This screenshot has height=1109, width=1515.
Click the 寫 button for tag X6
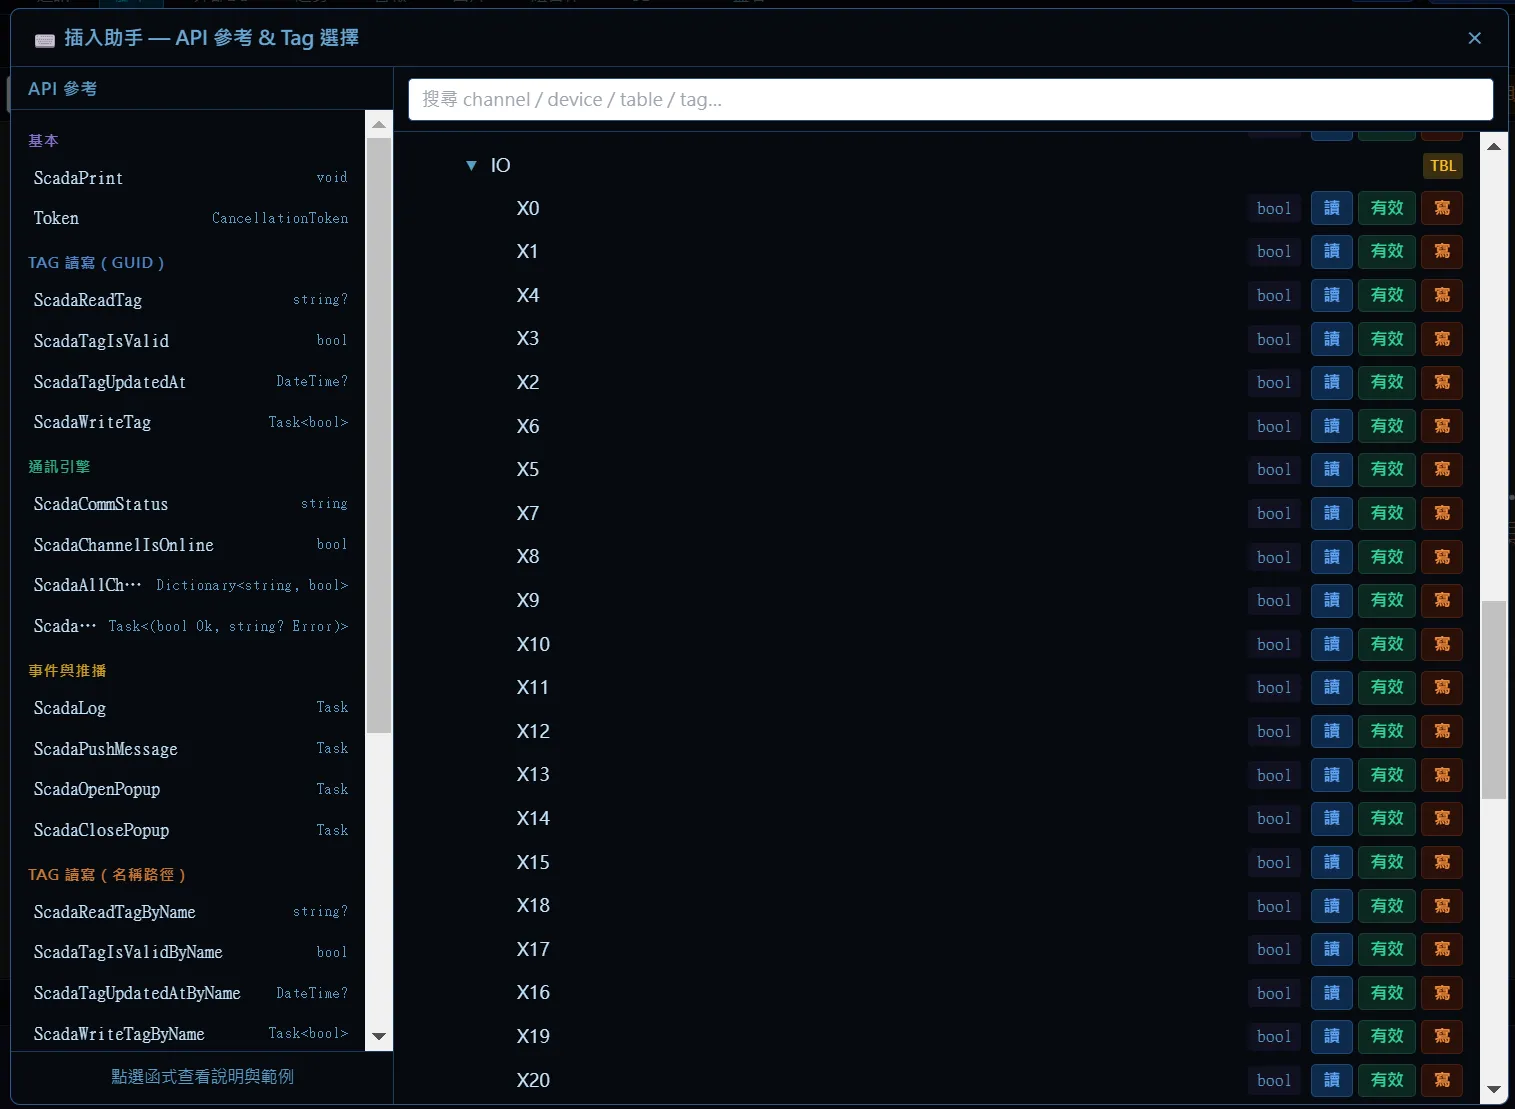(x=1441, y=426)
